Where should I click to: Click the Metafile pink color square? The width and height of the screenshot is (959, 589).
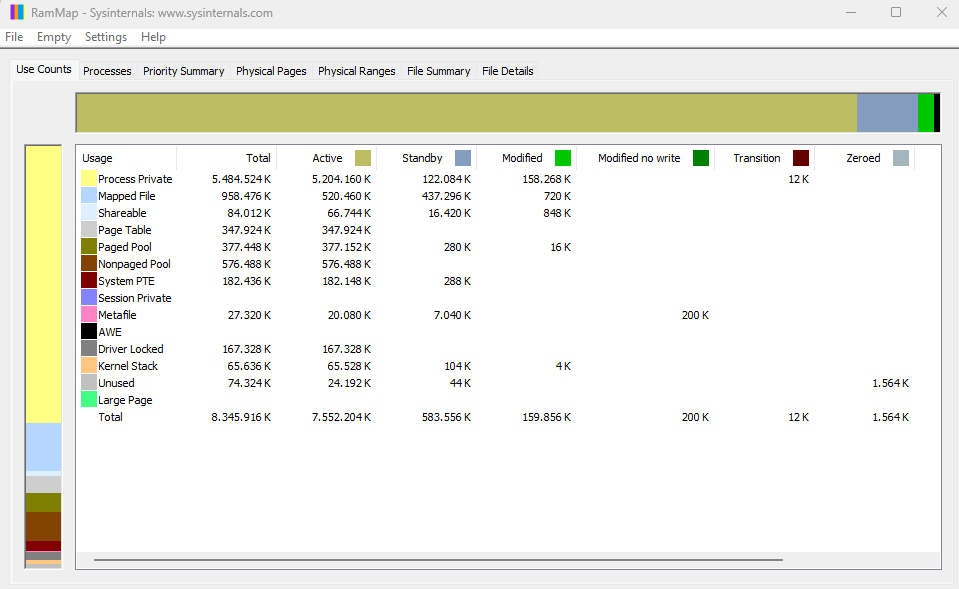point(89,315)
